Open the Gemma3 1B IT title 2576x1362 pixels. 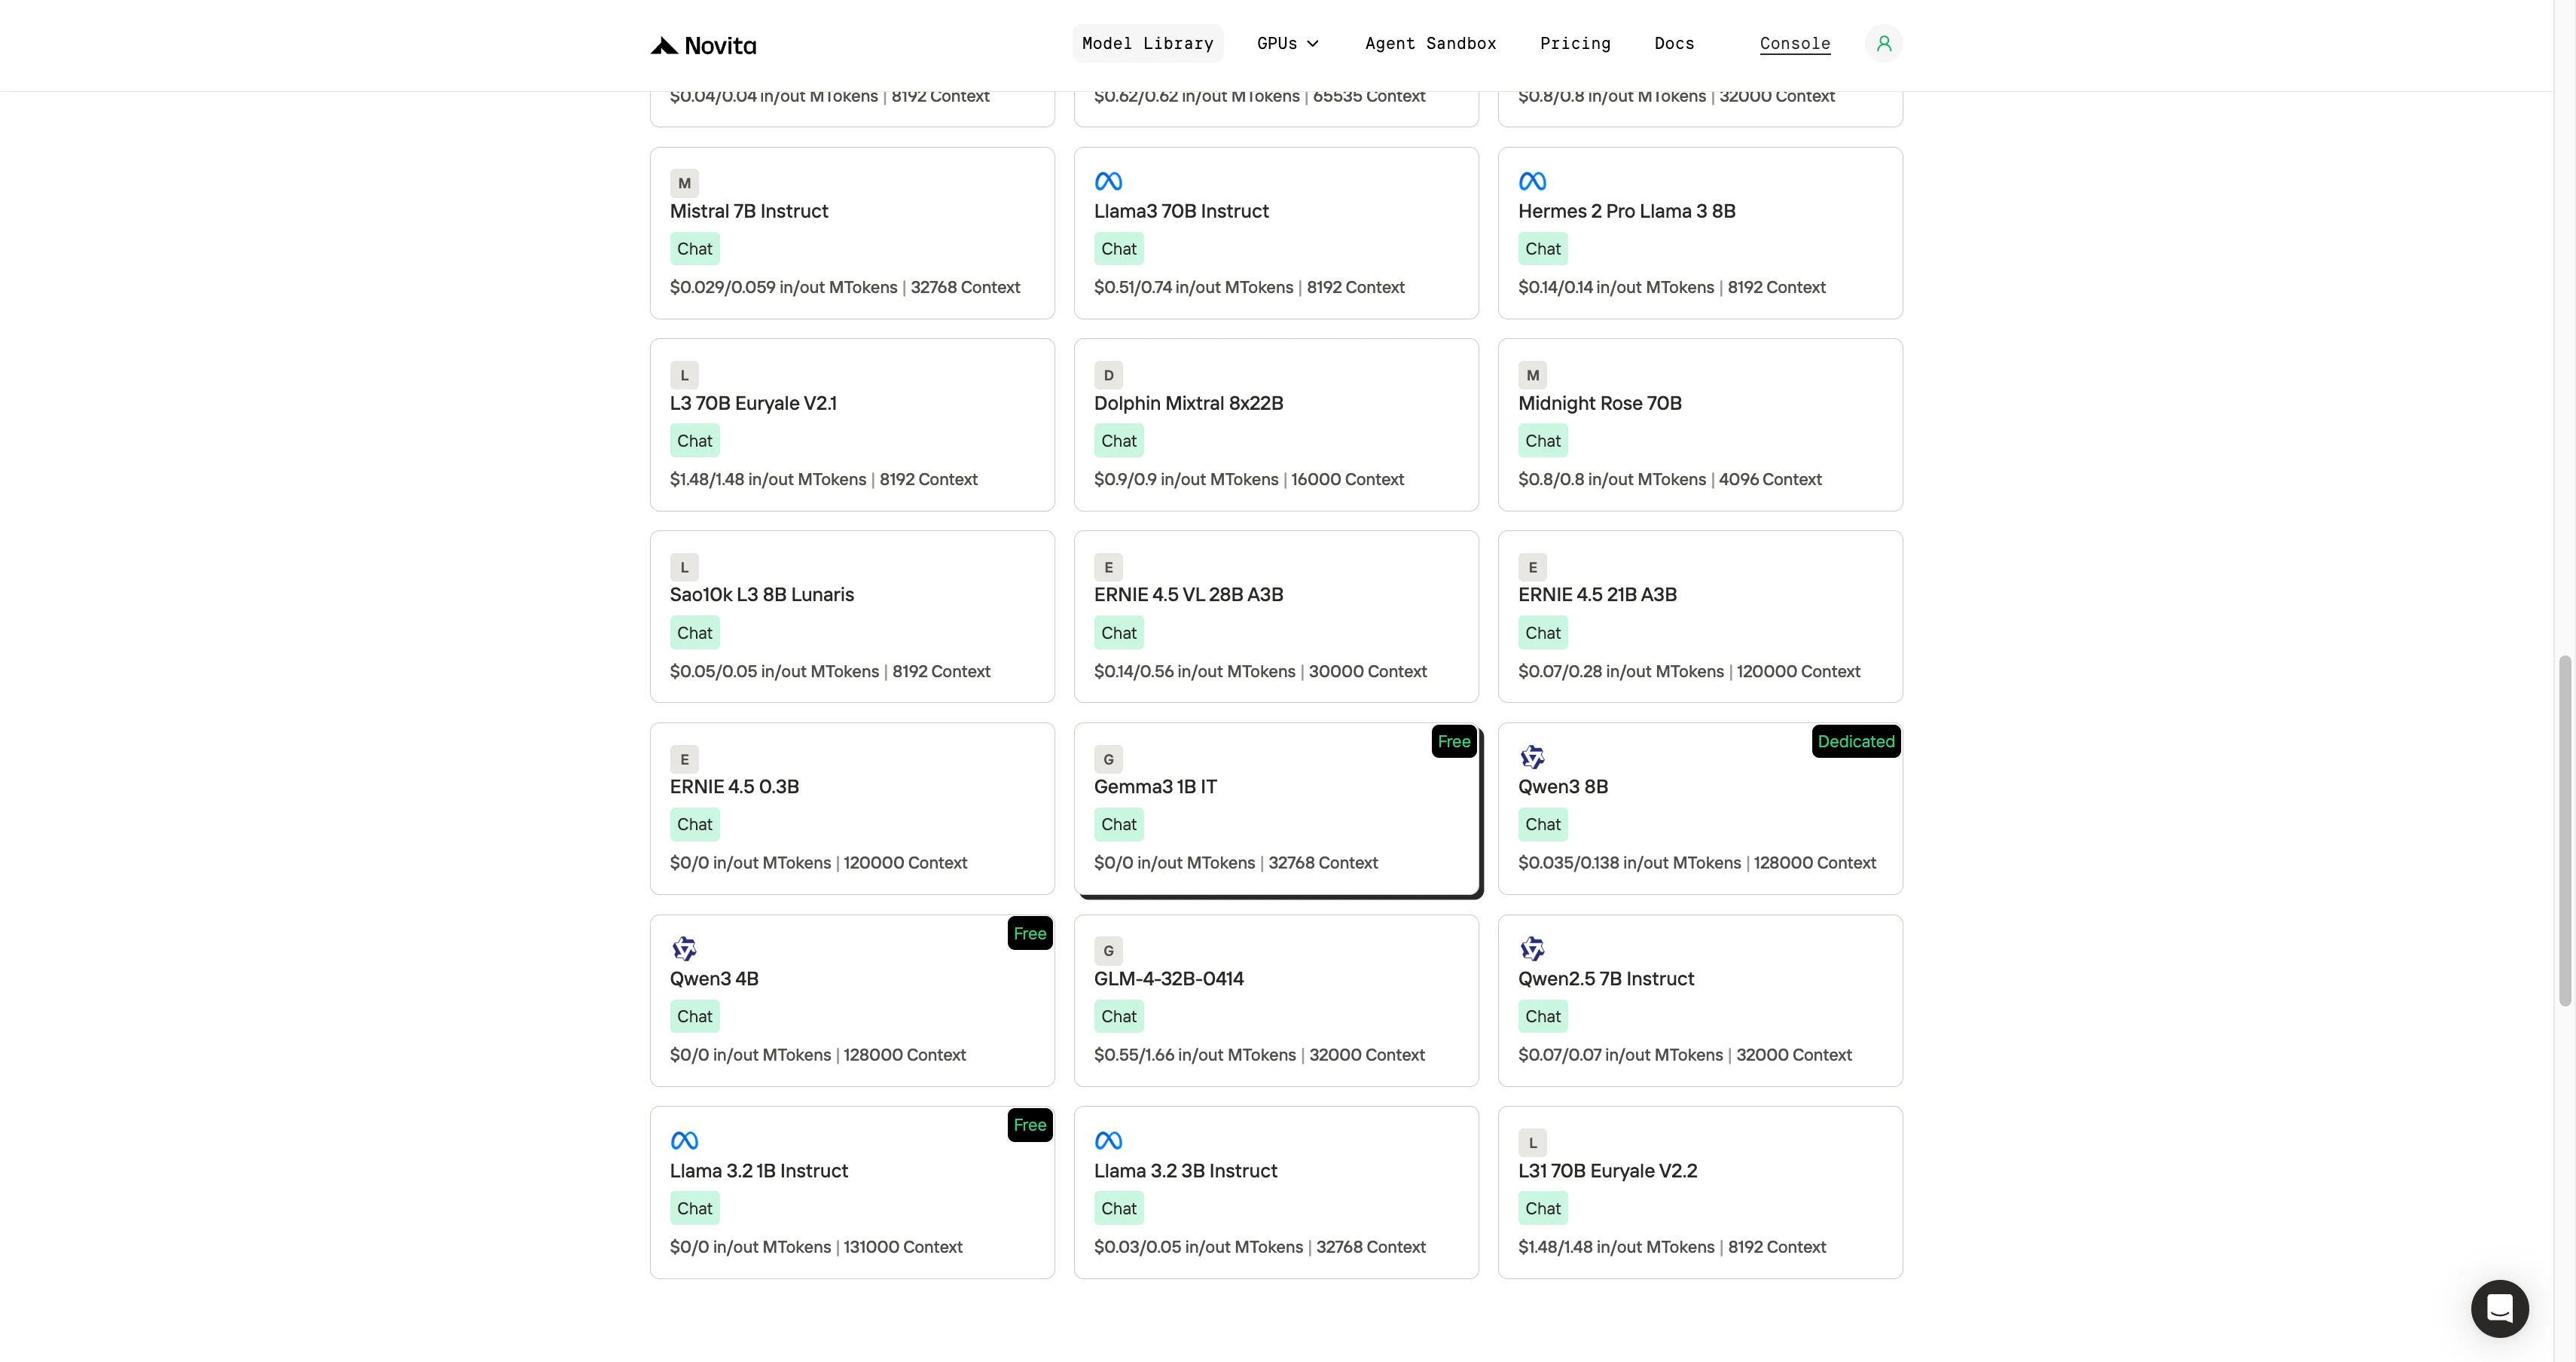point(1155,786)
